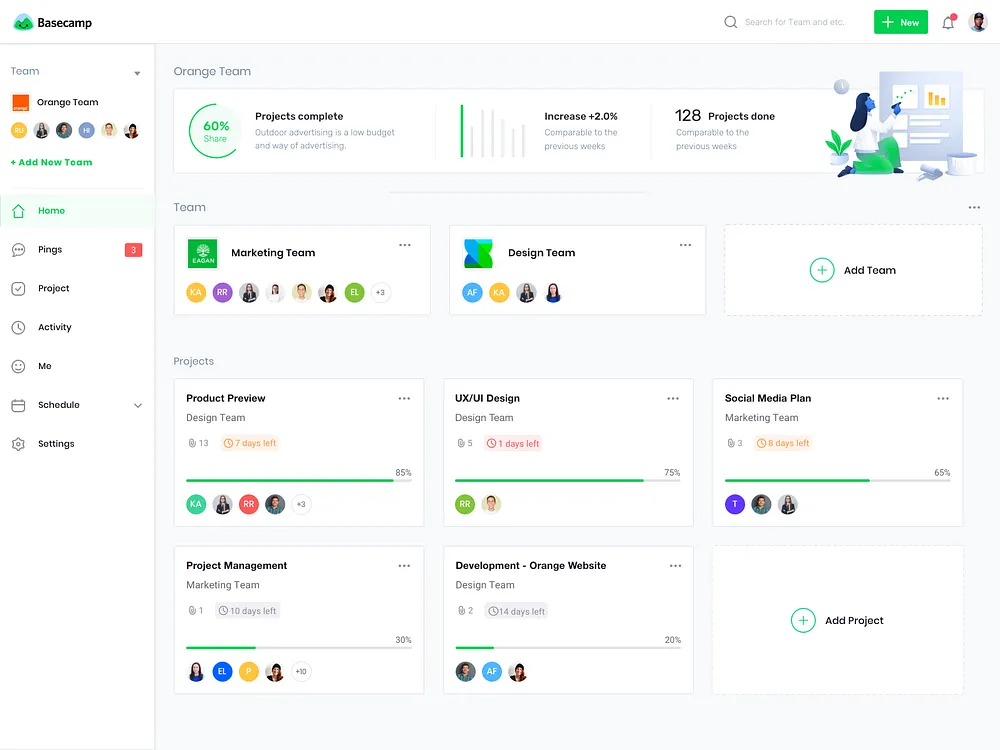Image resolution: width=1000 pixels, height=750 pixels.
Task: Click the P avatar on Project Management
Action: coord(248,672)
